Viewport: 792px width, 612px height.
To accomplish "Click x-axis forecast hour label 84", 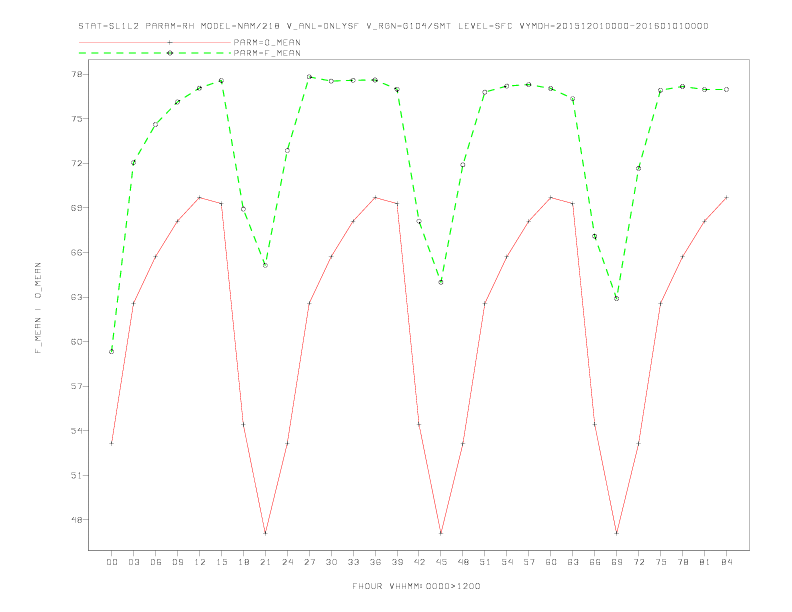I will pos(726,562).
